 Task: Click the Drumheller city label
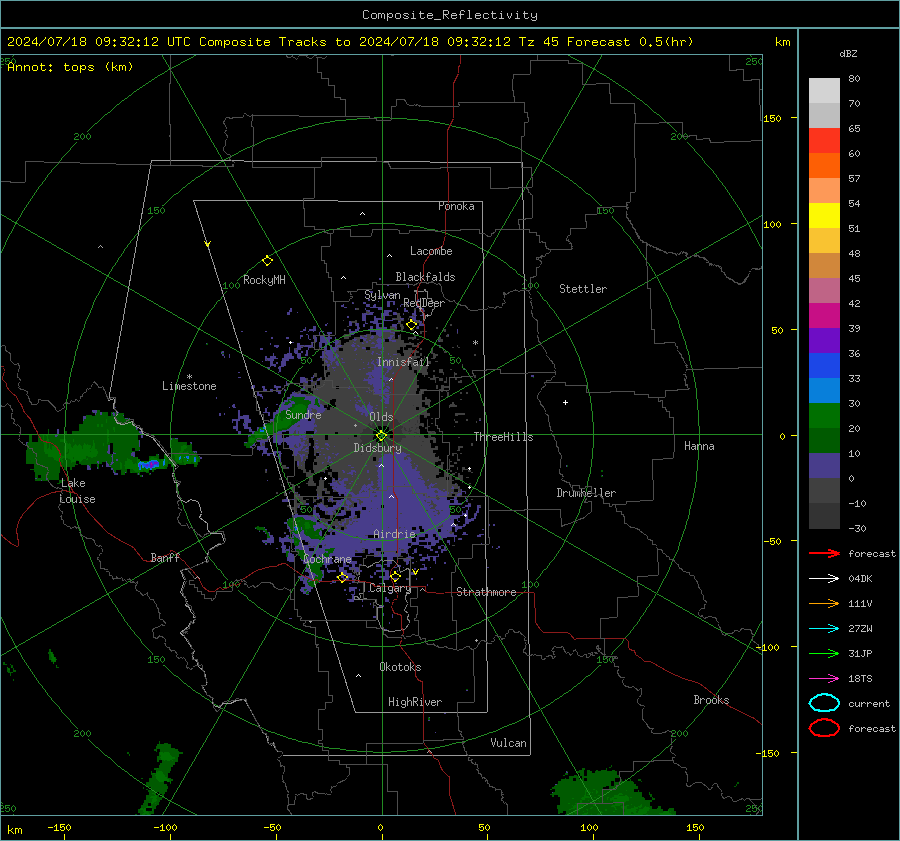tap(586, 493)
